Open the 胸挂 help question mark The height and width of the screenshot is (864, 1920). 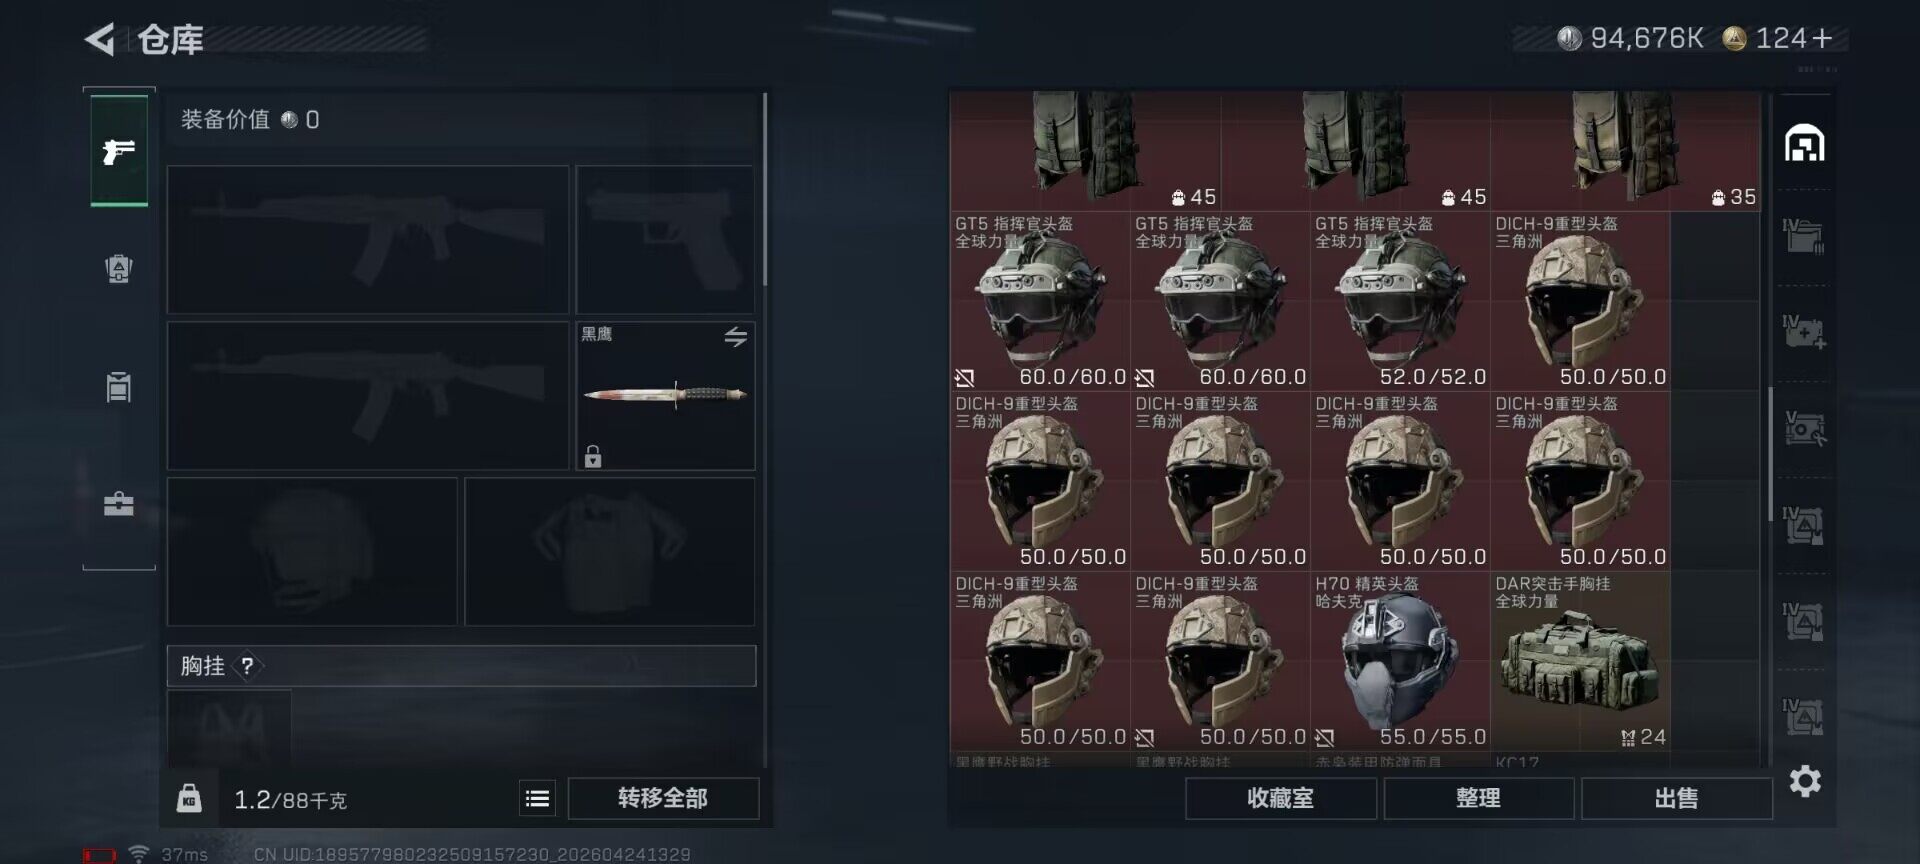(247, 666)
